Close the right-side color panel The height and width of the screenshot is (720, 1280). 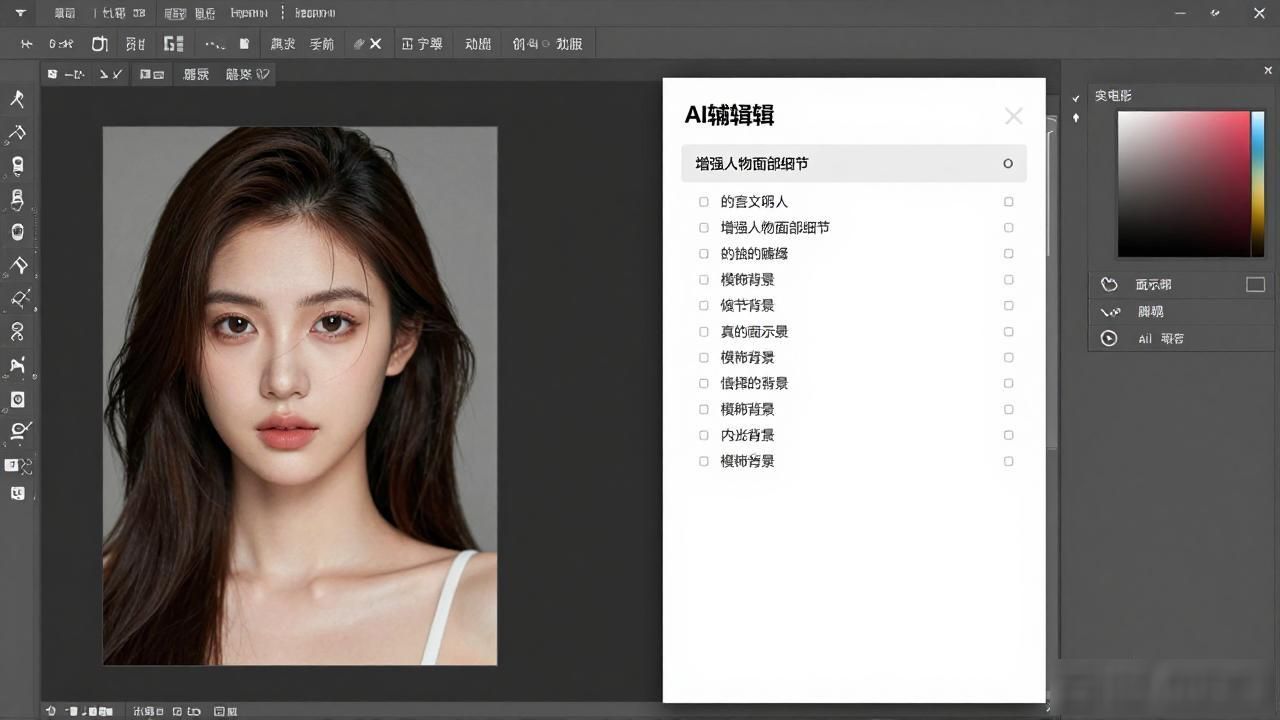(1268, 71)
